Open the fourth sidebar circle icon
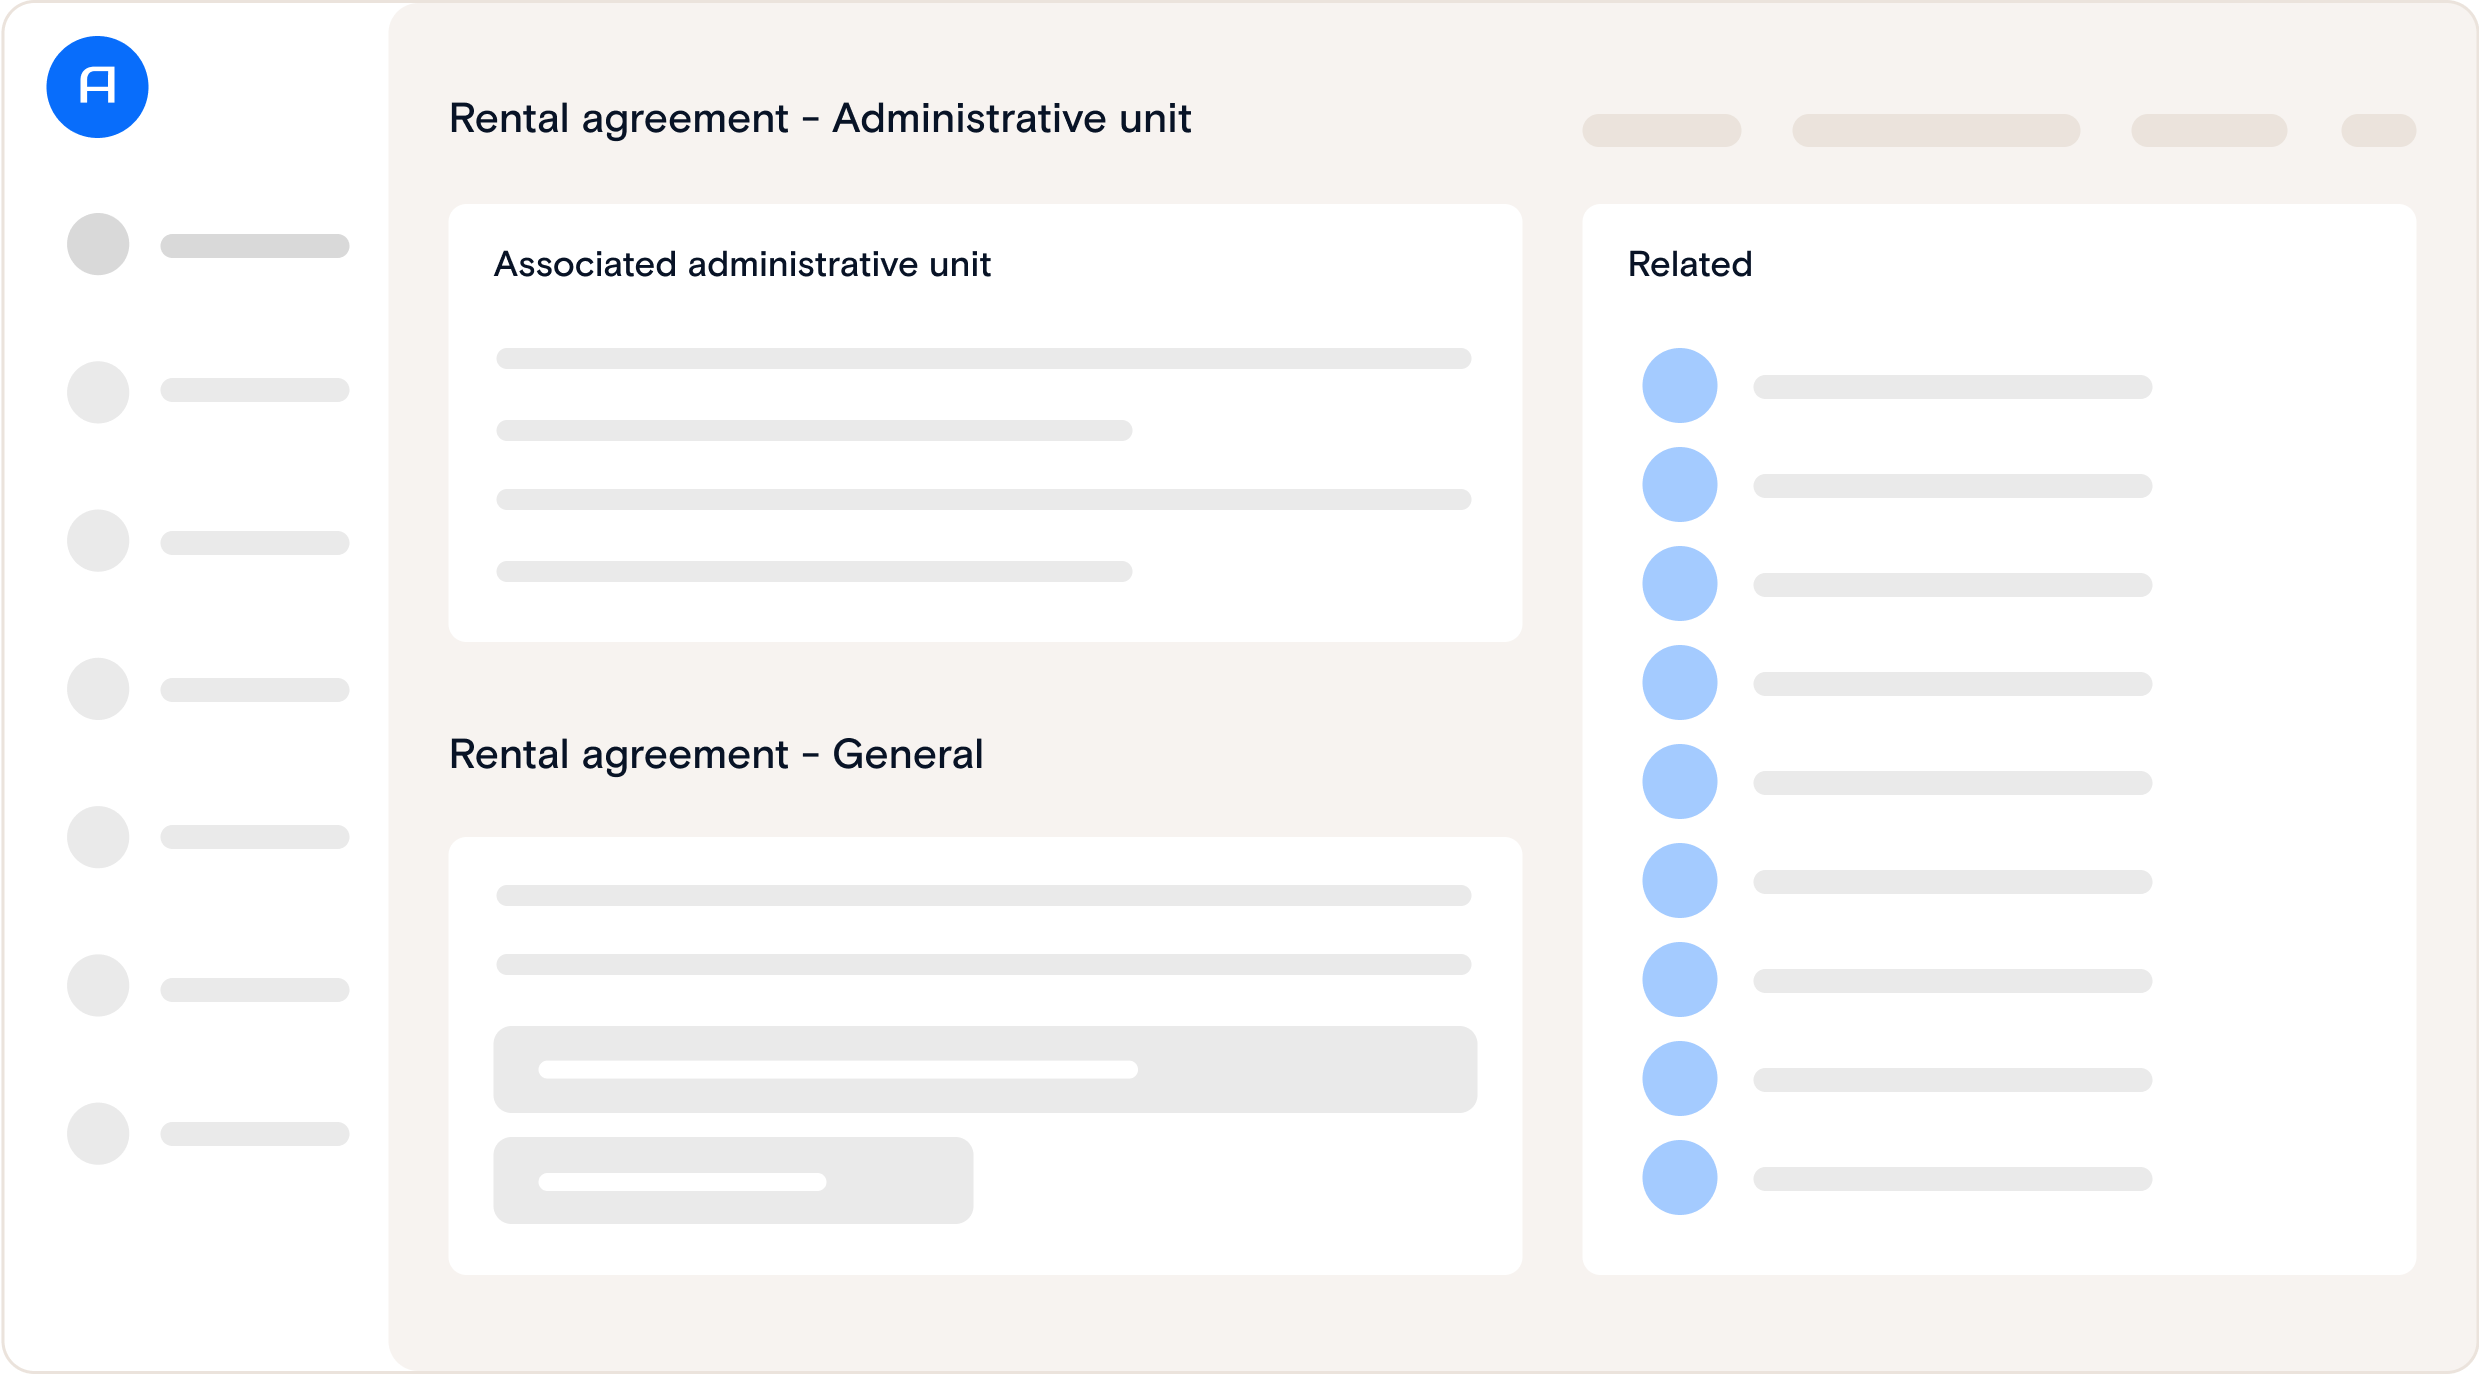 98,689
